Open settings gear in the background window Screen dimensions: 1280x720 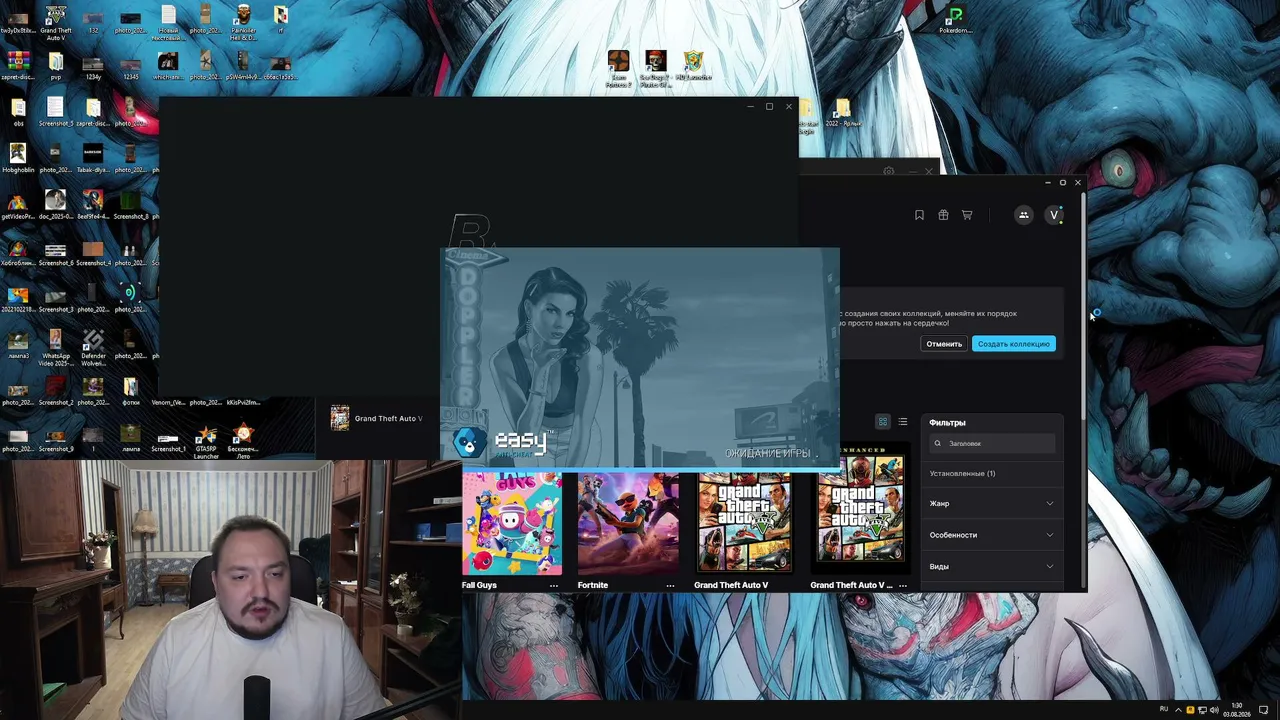pyautogui.click(x=888, y=172)
